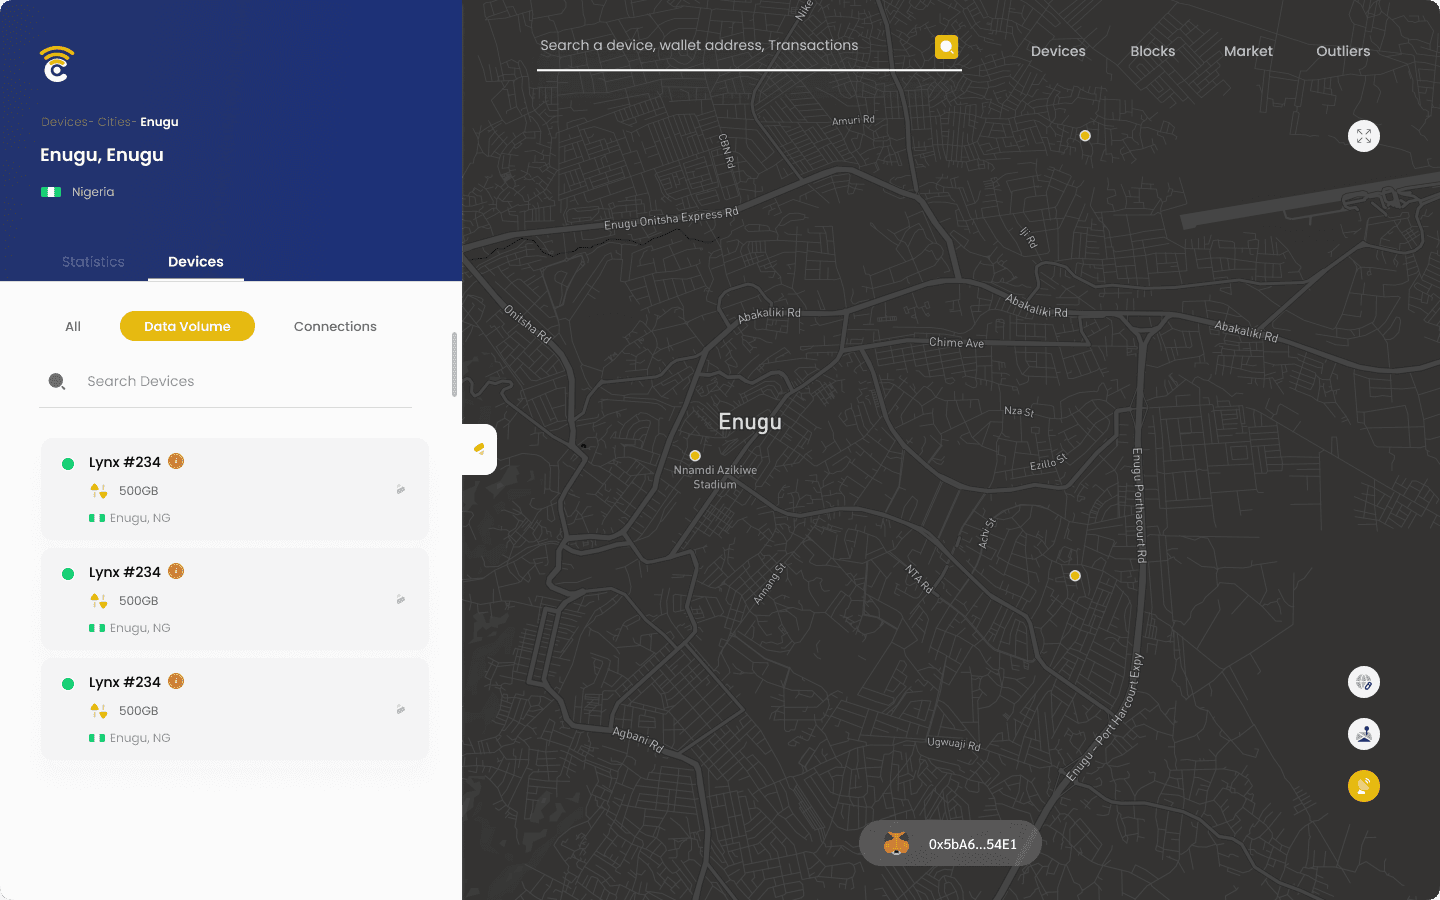The height and width of the screenshot is (900, 1440).
Task: Click the Cities breadcrumb link
Action: [114, 122]
